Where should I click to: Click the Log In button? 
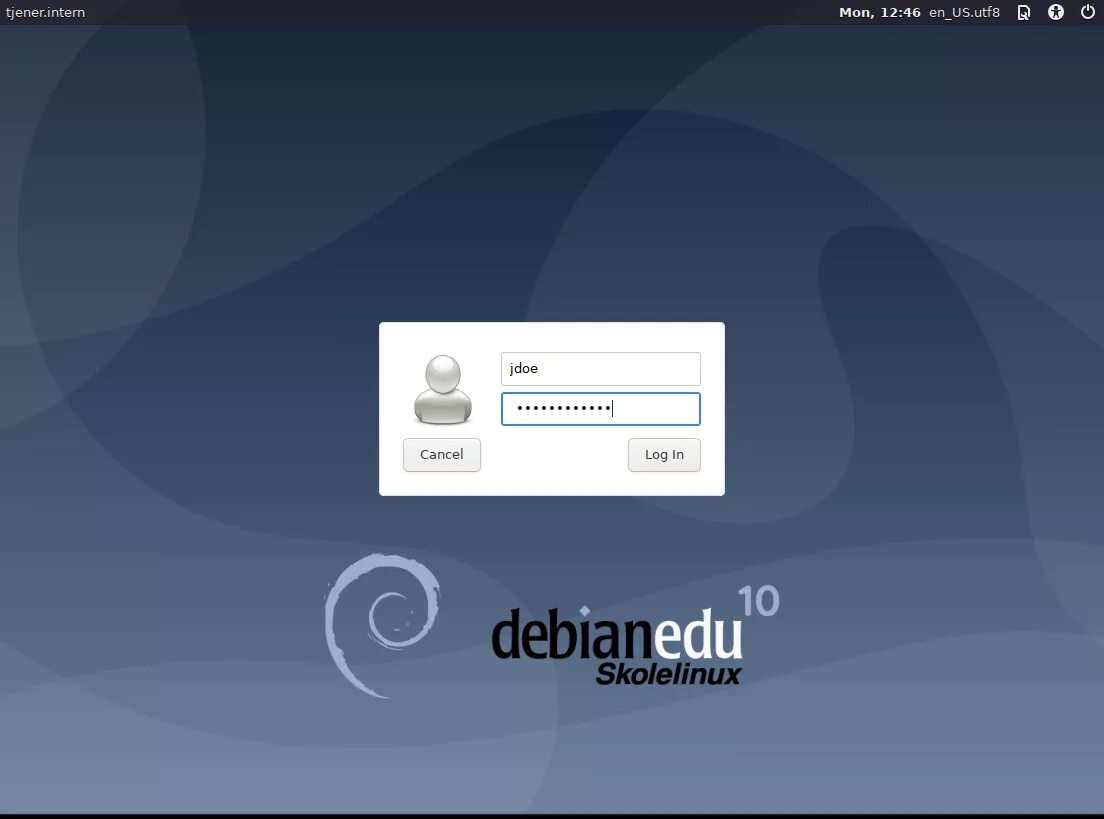[x=664, y=455]
